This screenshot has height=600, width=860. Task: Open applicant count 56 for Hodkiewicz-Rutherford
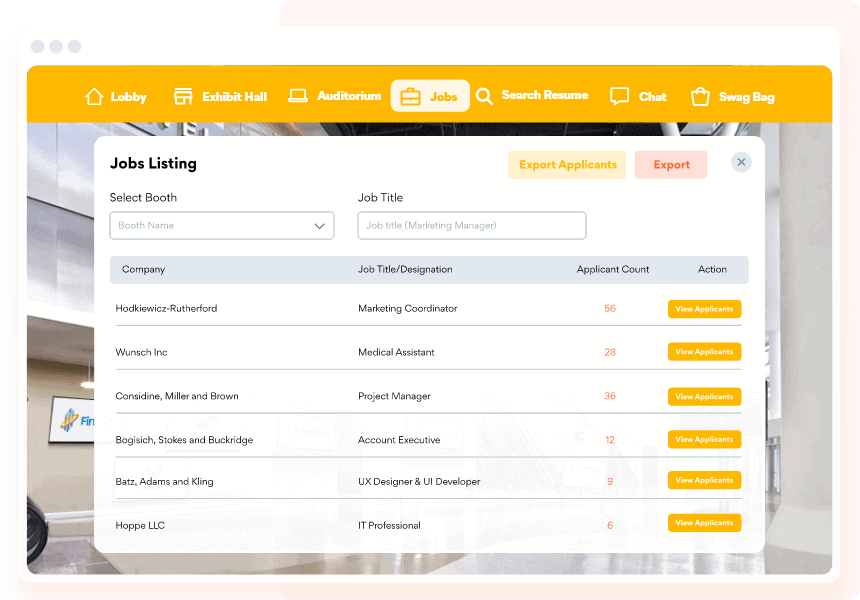coord(610,309)
